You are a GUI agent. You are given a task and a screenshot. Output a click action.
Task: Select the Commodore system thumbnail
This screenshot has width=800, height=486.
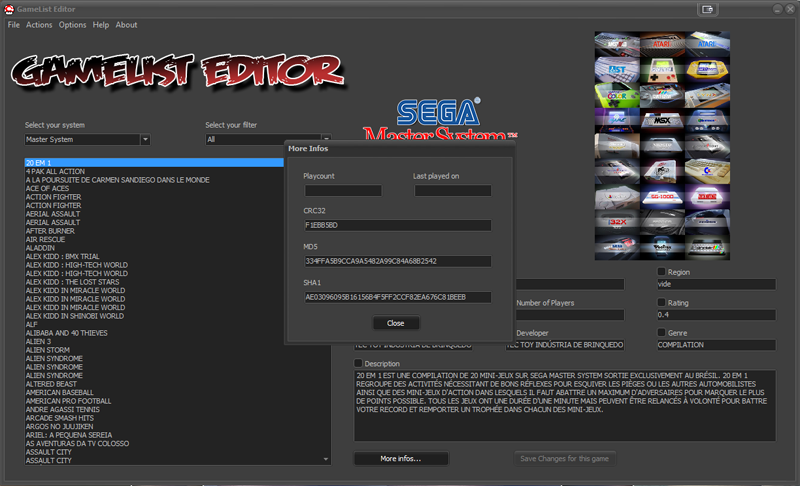707,171
